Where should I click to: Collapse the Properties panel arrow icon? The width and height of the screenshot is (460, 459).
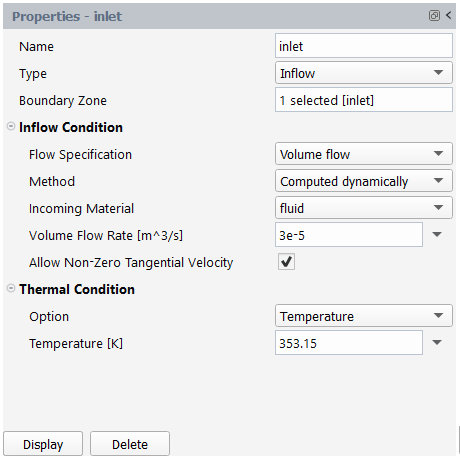449,15
